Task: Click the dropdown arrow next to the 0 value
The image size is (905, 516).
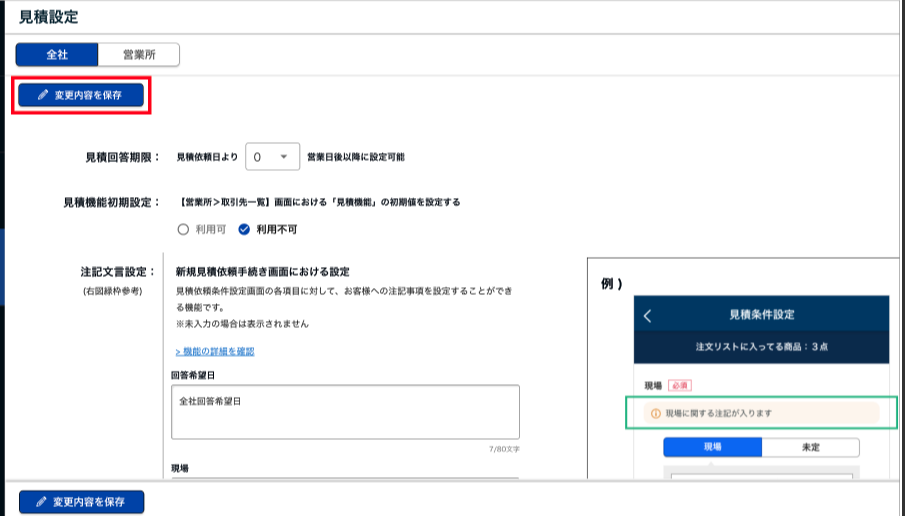Action: 285,157
